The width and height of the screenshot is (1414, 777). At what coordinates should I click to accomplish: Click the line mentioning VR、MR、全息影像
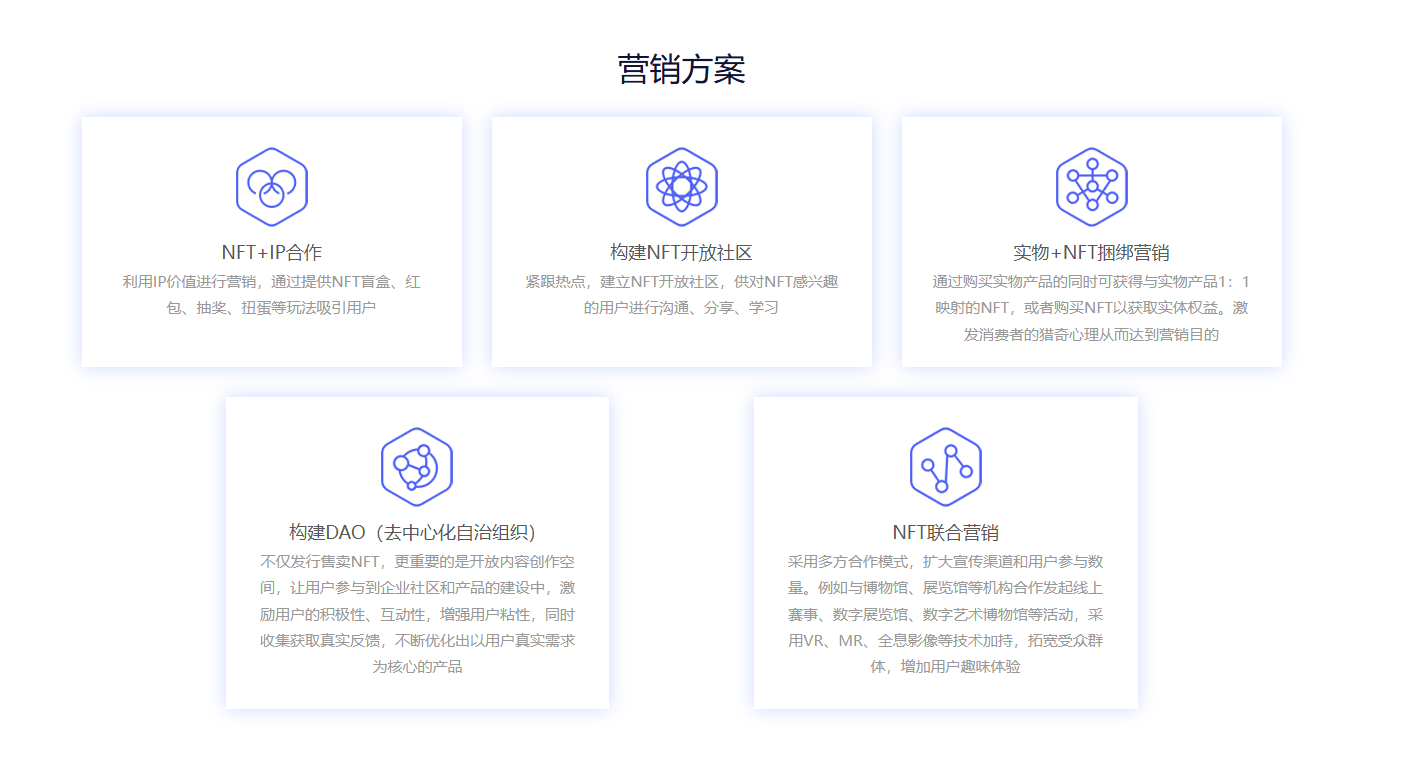[945, 640]
